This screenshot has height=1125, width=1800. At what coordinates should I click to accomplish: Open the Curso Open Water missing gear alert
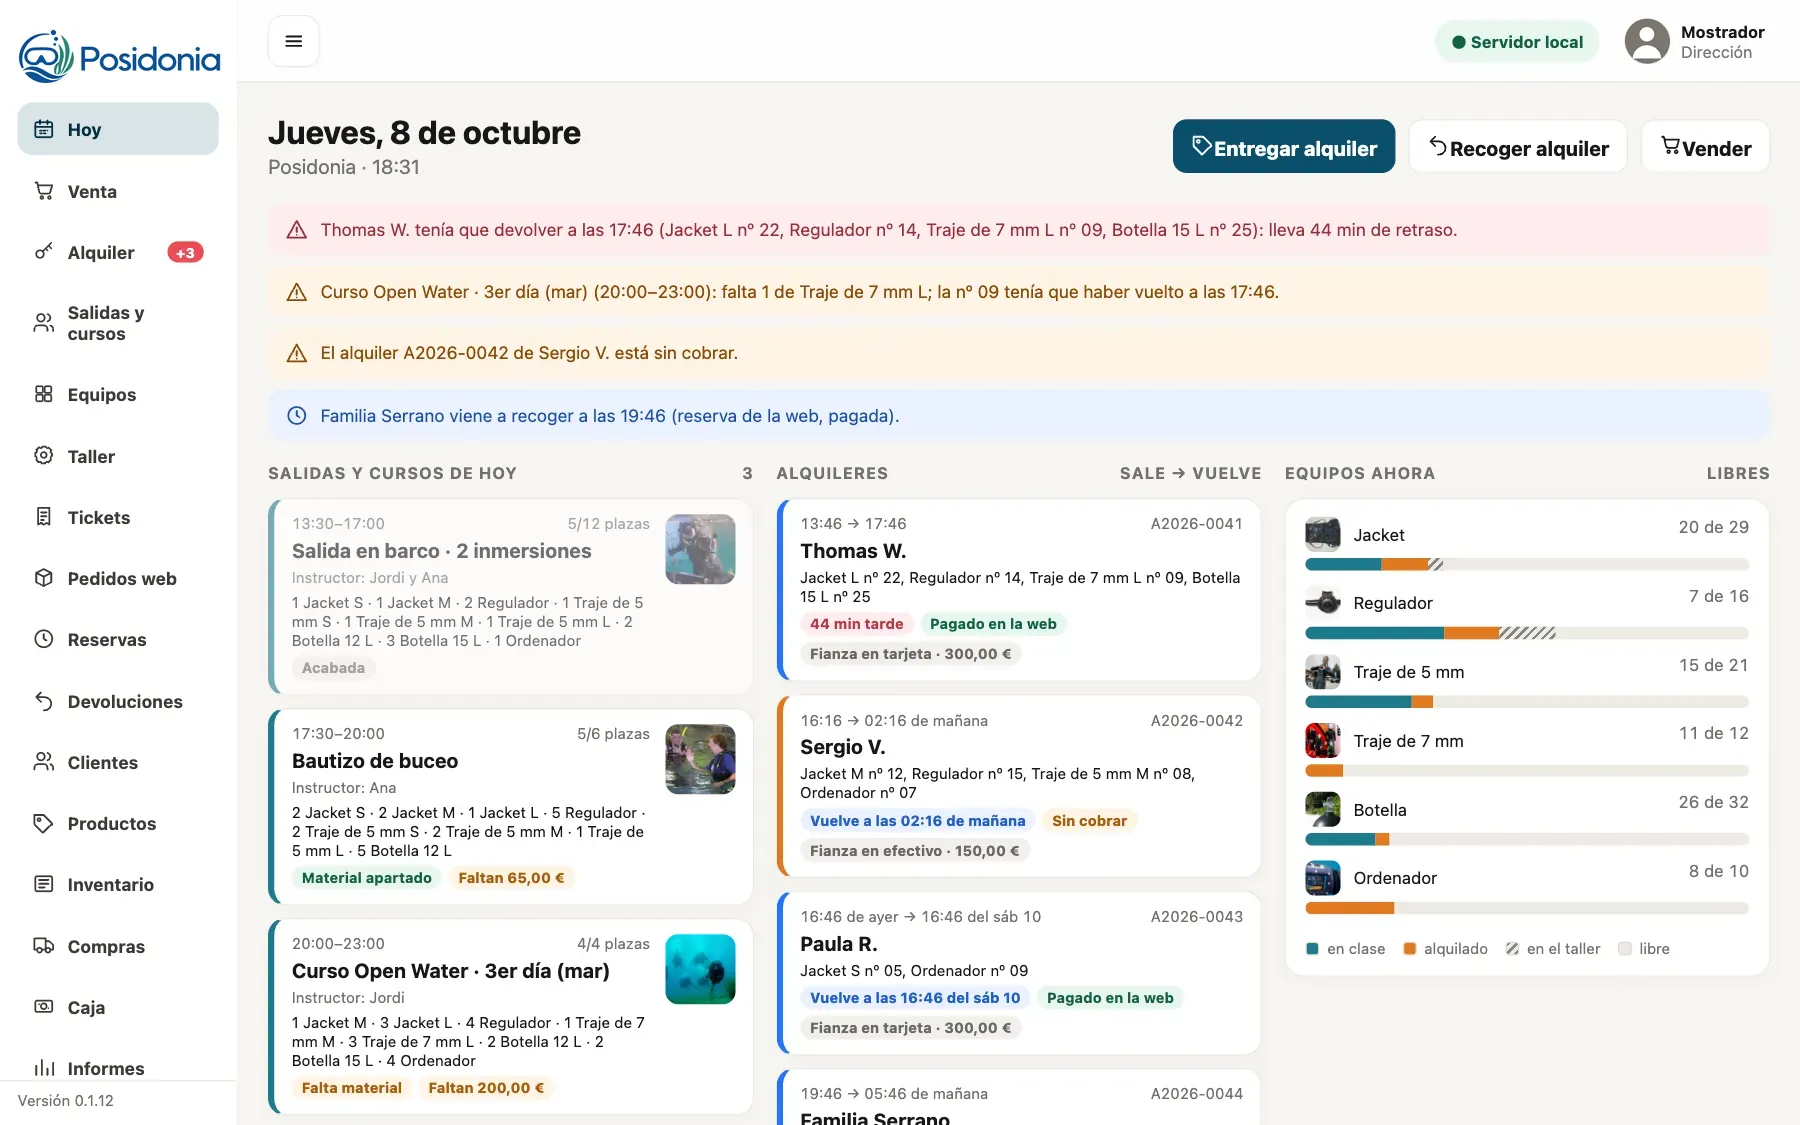(x=1019, y=292)
